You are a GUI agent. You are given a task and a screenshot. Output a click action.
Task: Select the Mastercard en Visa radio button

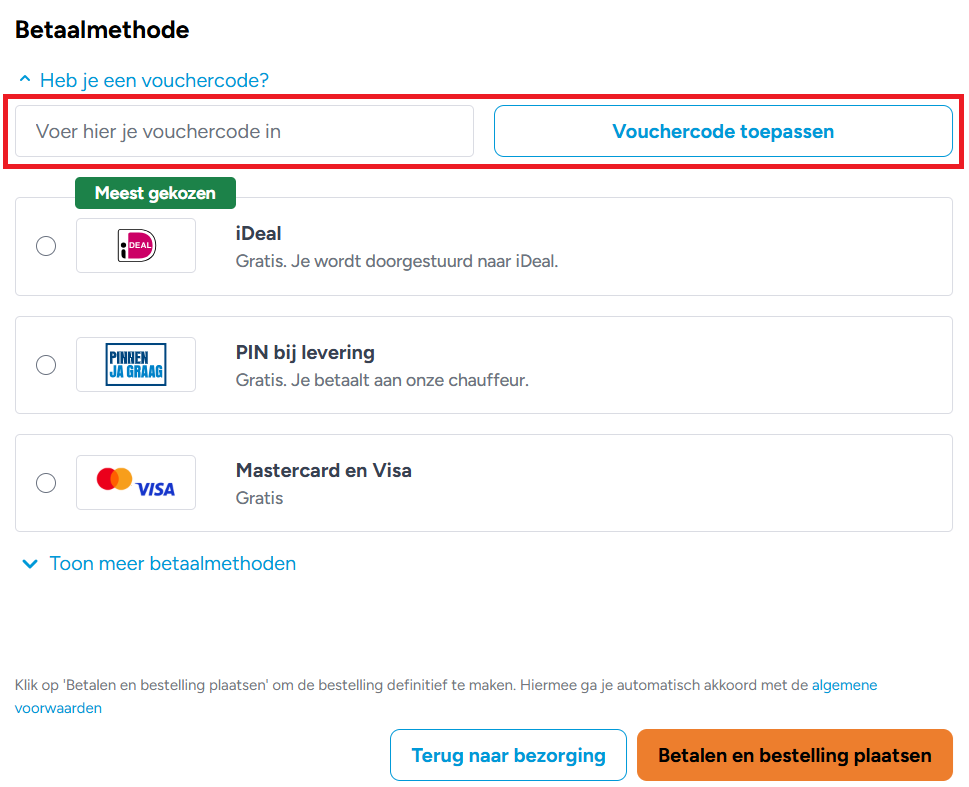(46, 482)
